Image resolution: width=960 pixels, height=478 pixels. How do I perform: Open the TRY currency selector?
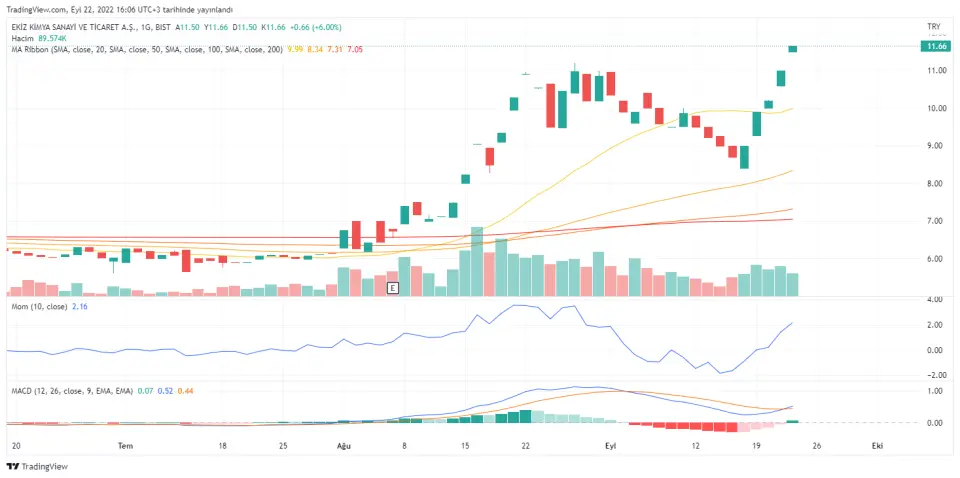tap(934, 26)
